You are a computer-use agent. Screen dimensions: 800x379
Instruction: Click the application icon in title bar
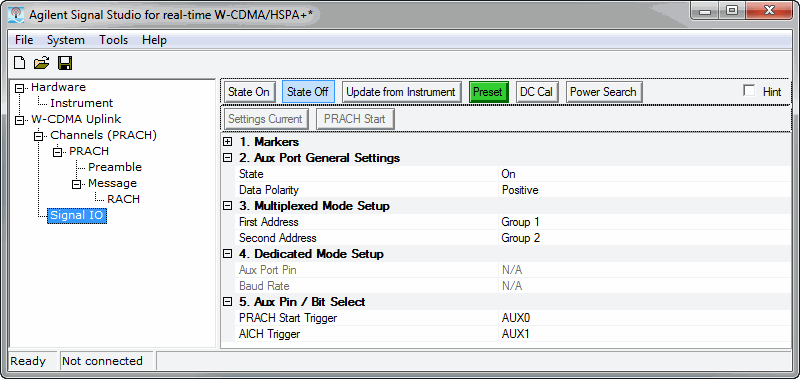coord(16,14)
